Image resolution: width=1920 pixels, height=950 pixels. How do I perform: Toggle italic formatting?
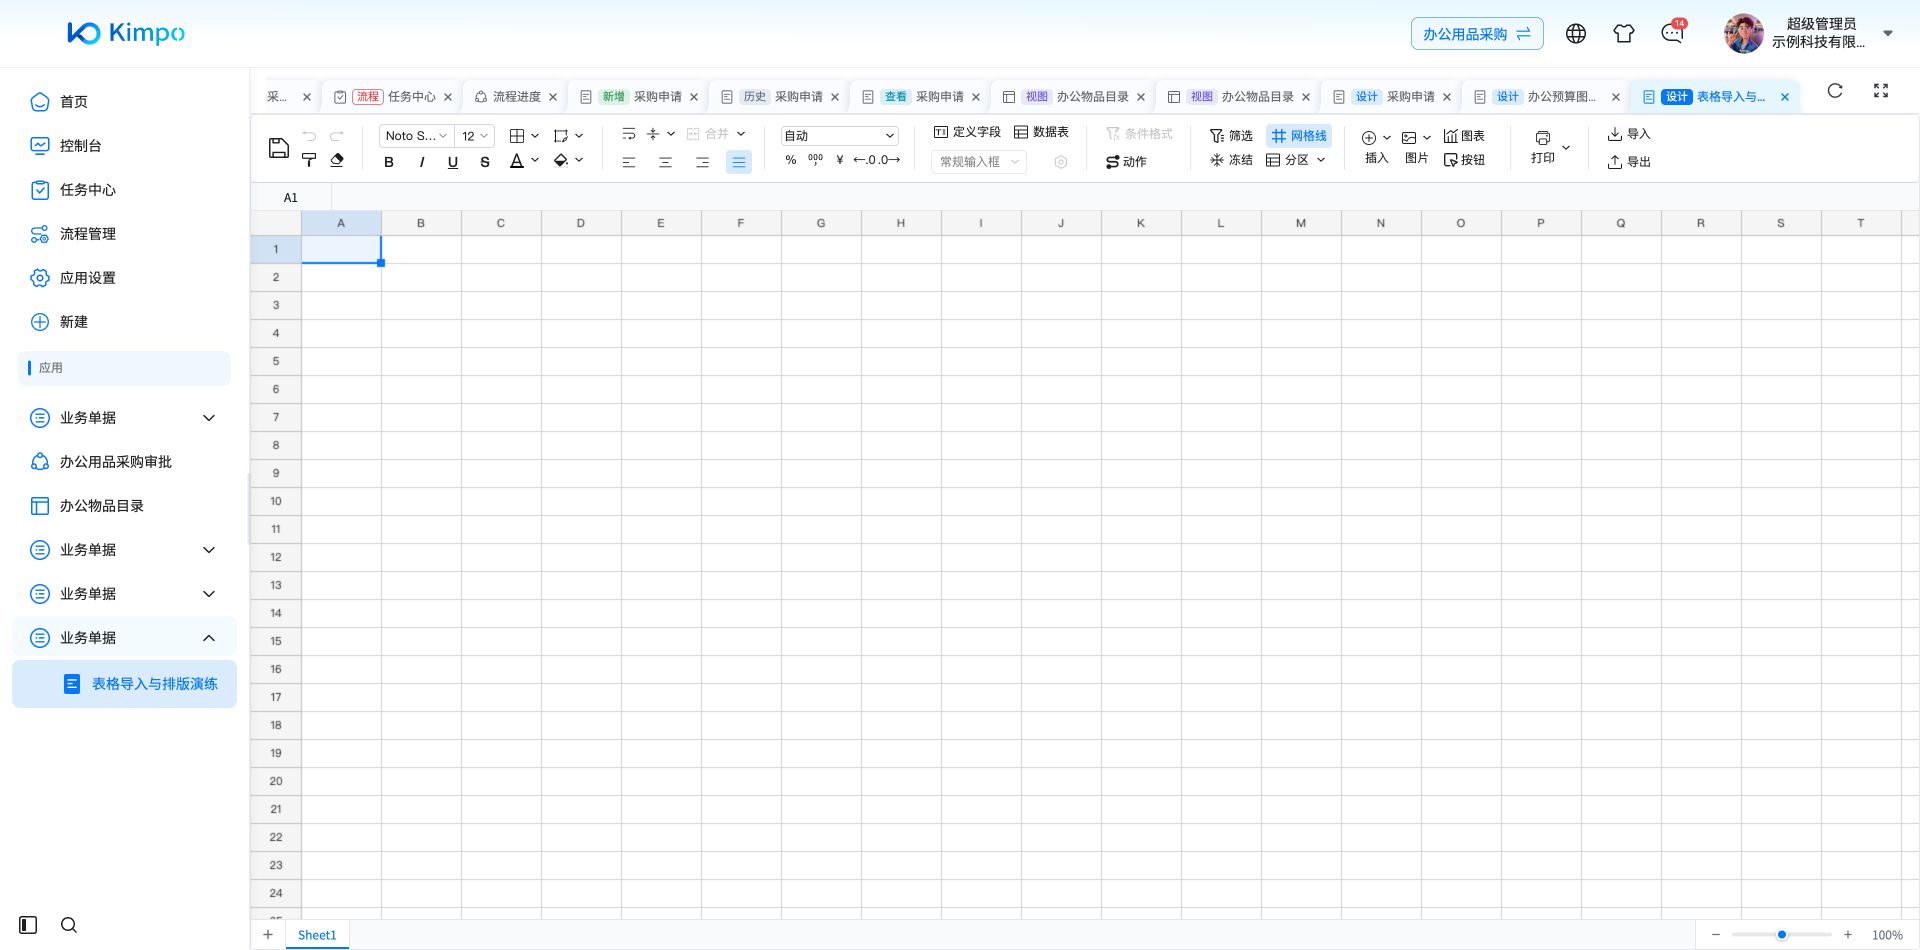coord(421,162)
